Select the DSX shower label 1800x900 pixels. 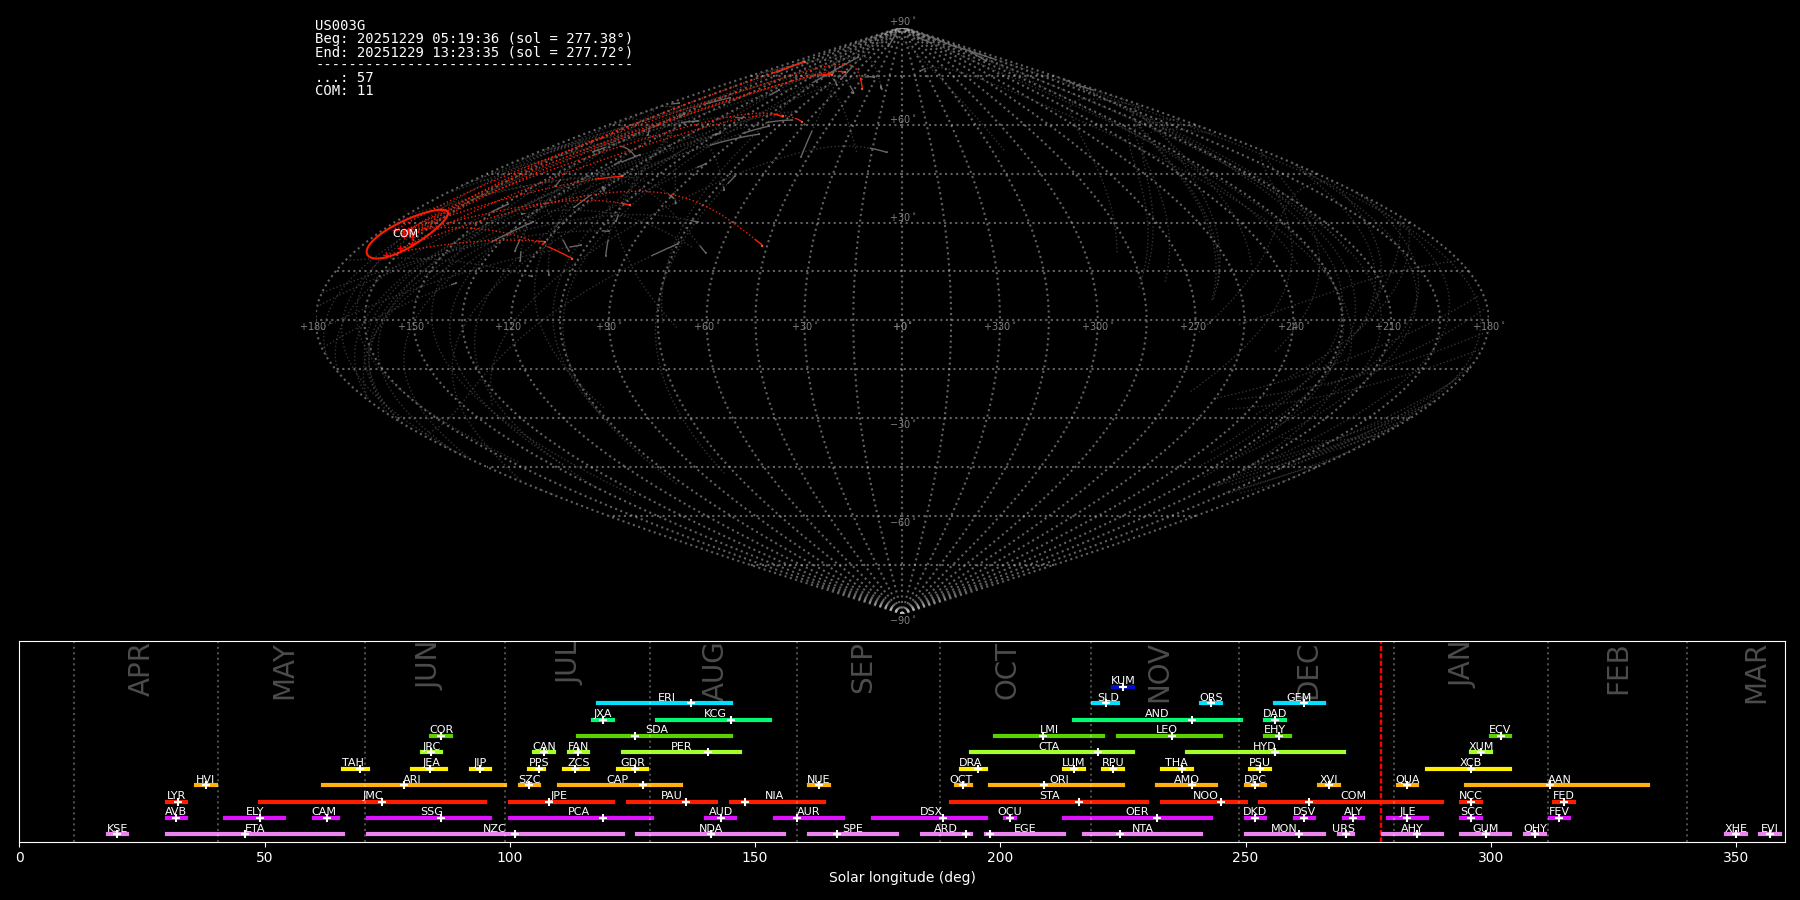tap(931, 812)
